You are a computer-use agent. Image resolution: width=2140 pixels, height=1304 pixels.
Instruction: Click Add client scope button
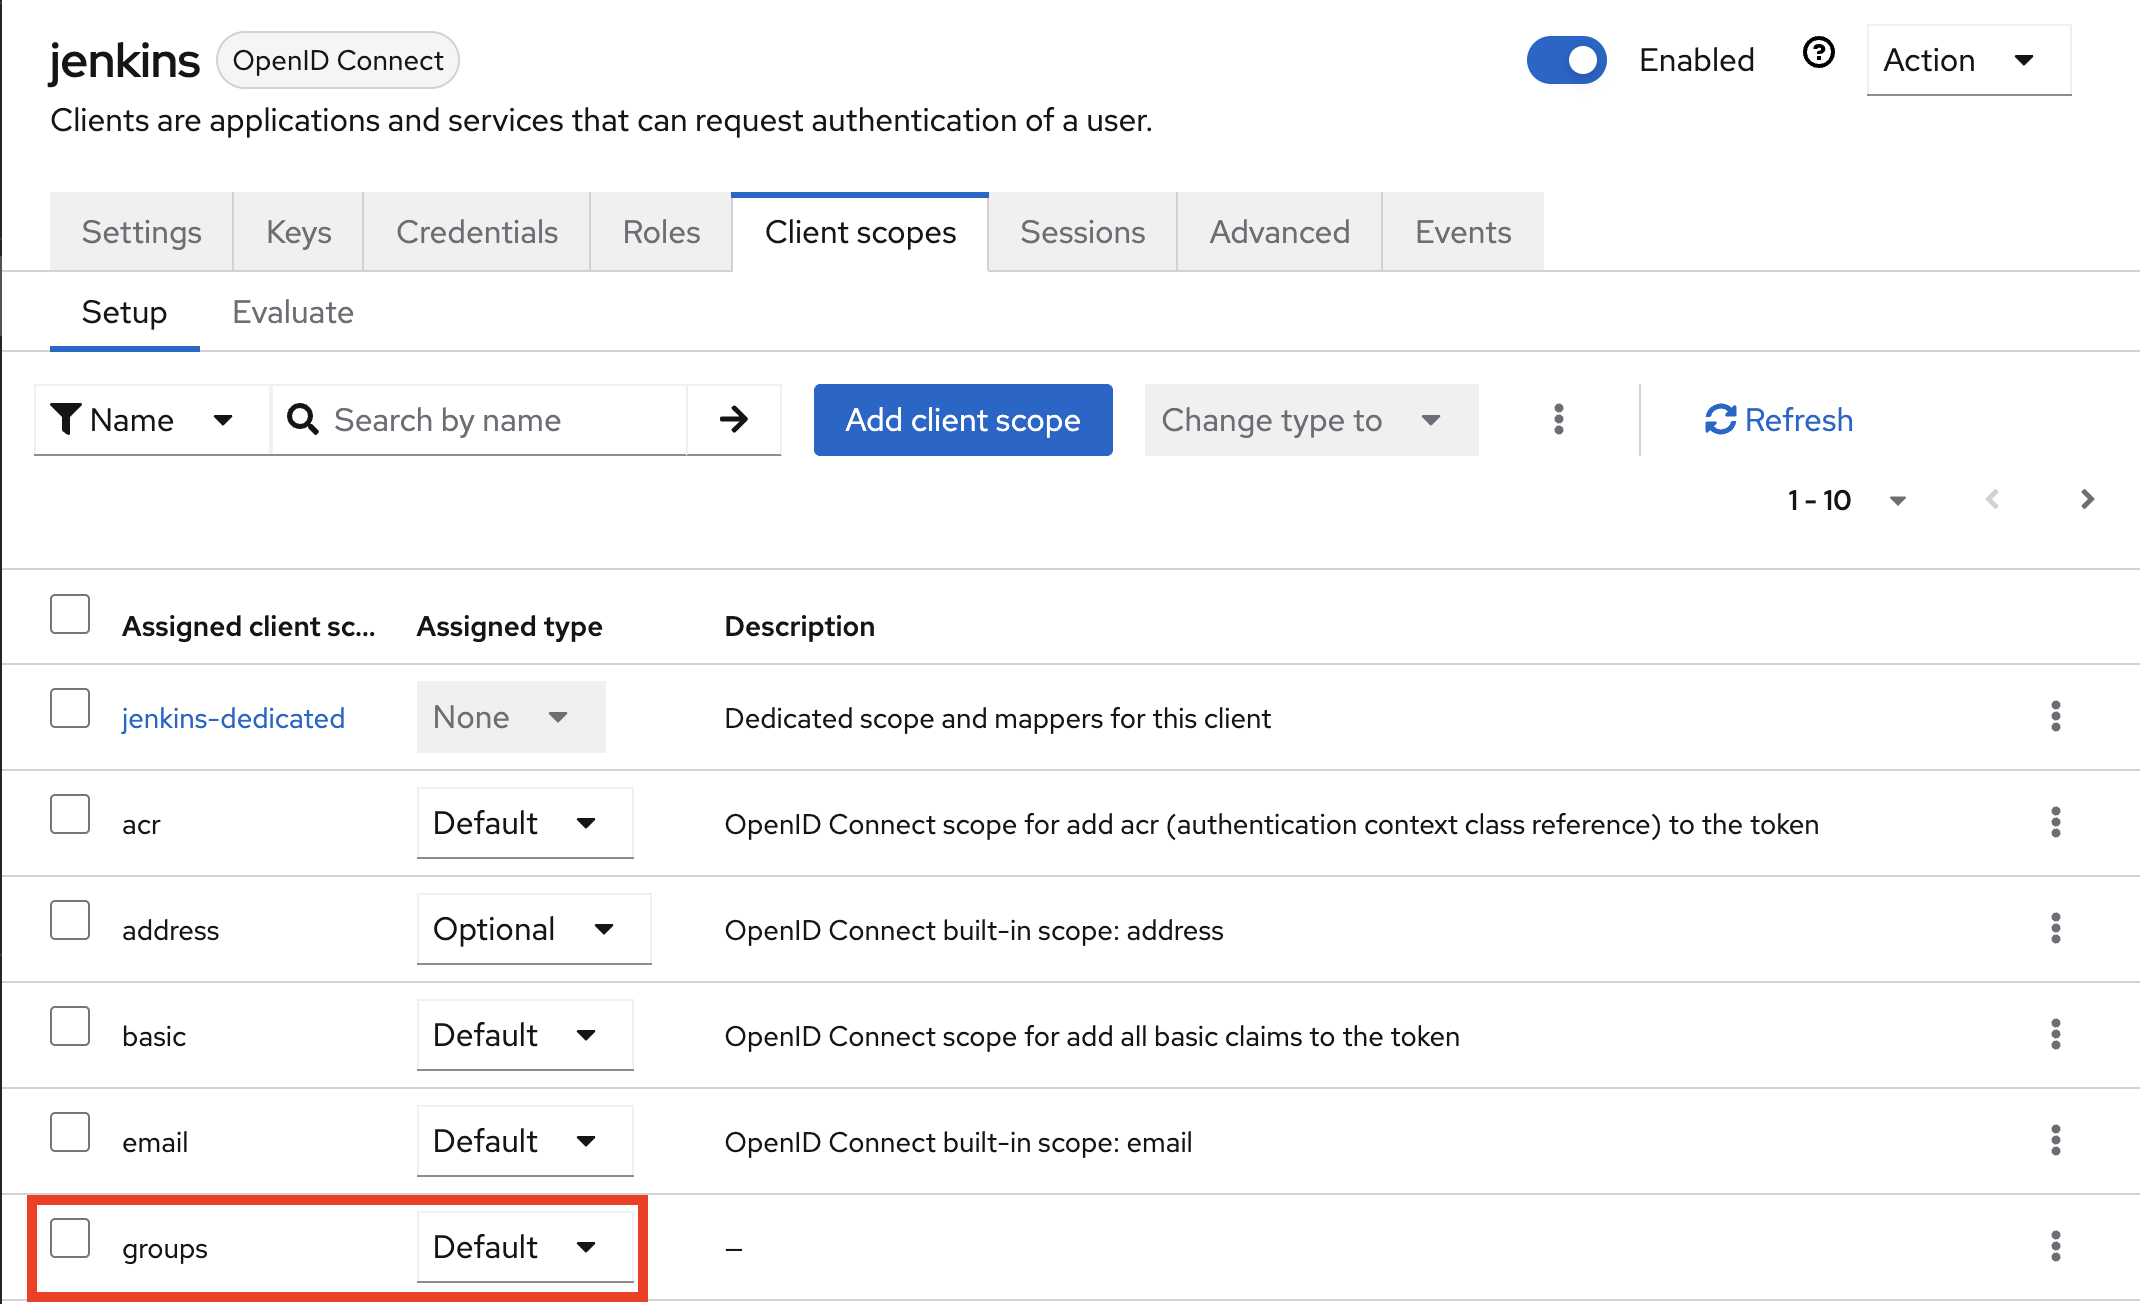(962, 420)
